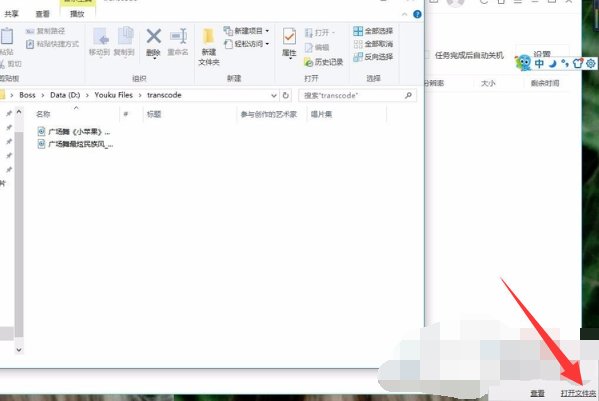Click the 大小 column in Youku window

coord(488,83)
